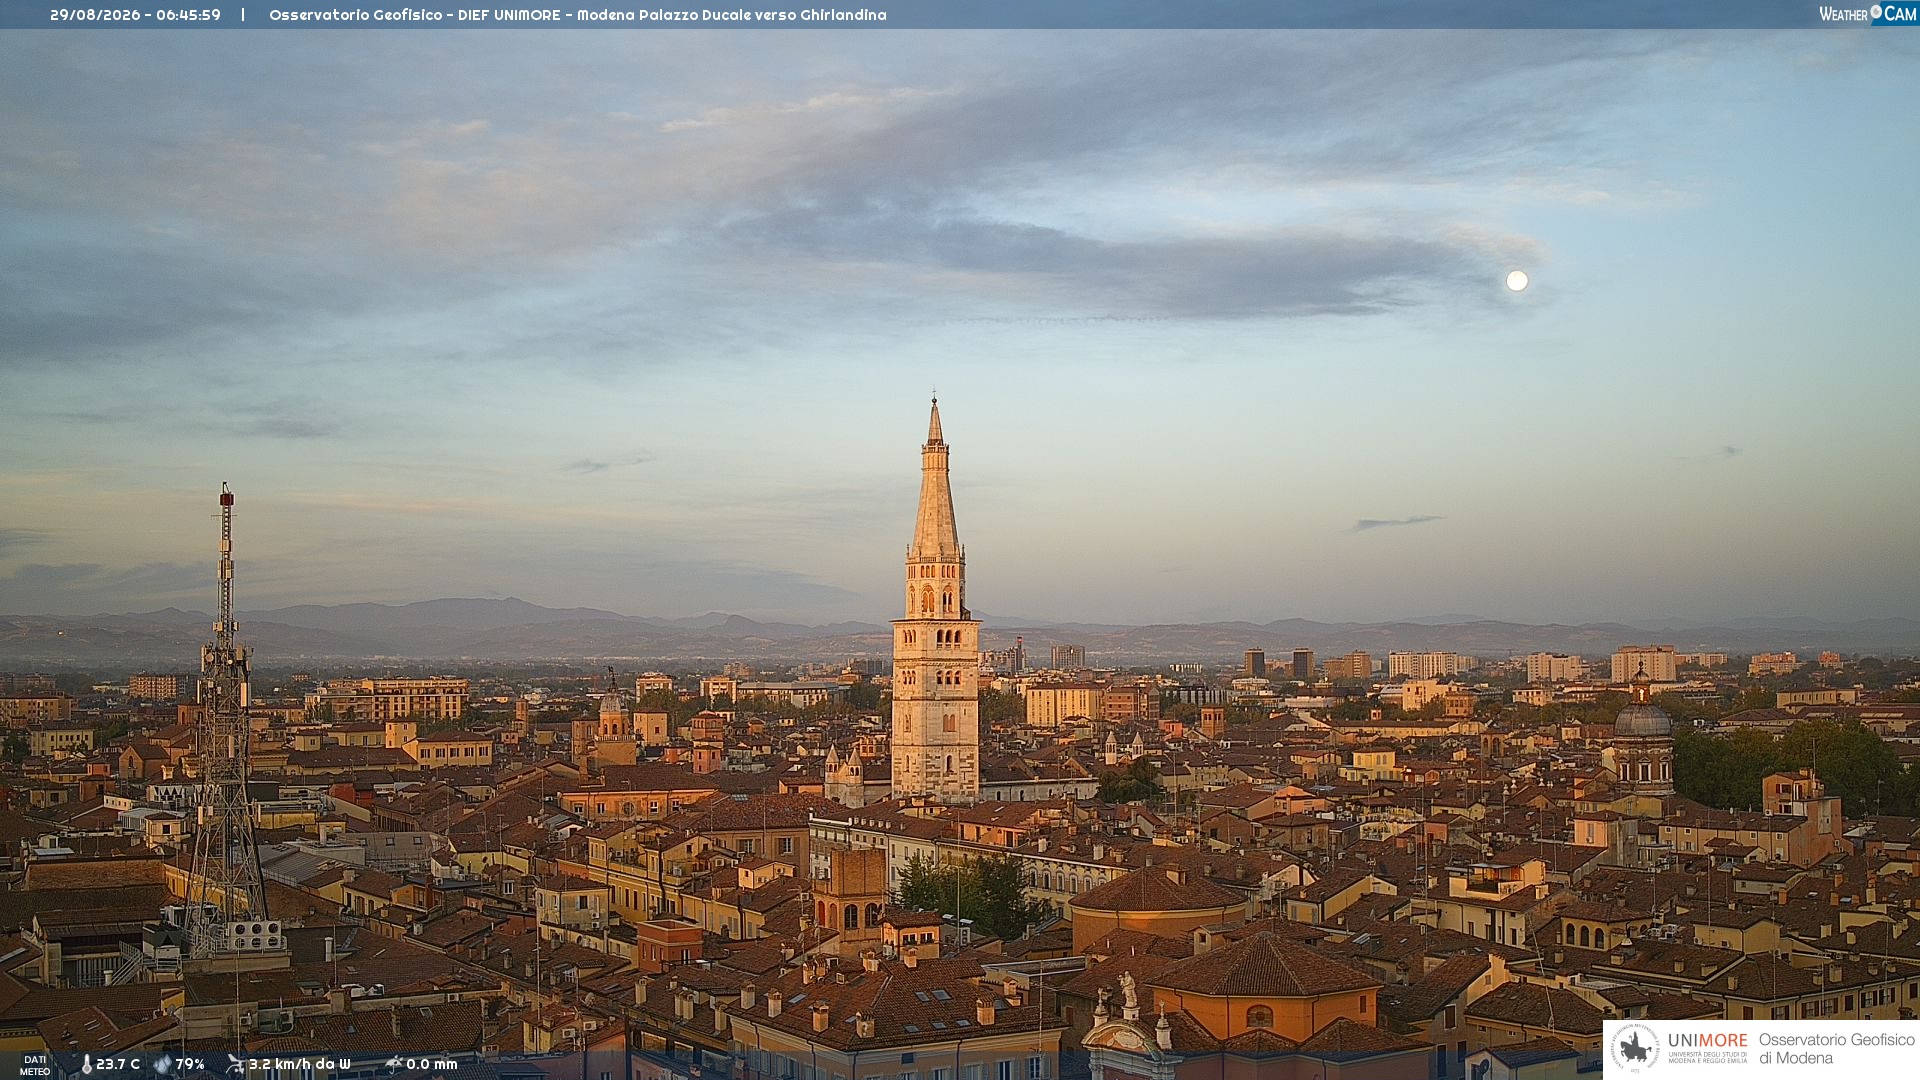Click the anemometer wind speed icon
Viewport: 1920px width, 1080px height.
click(235, 1064)
